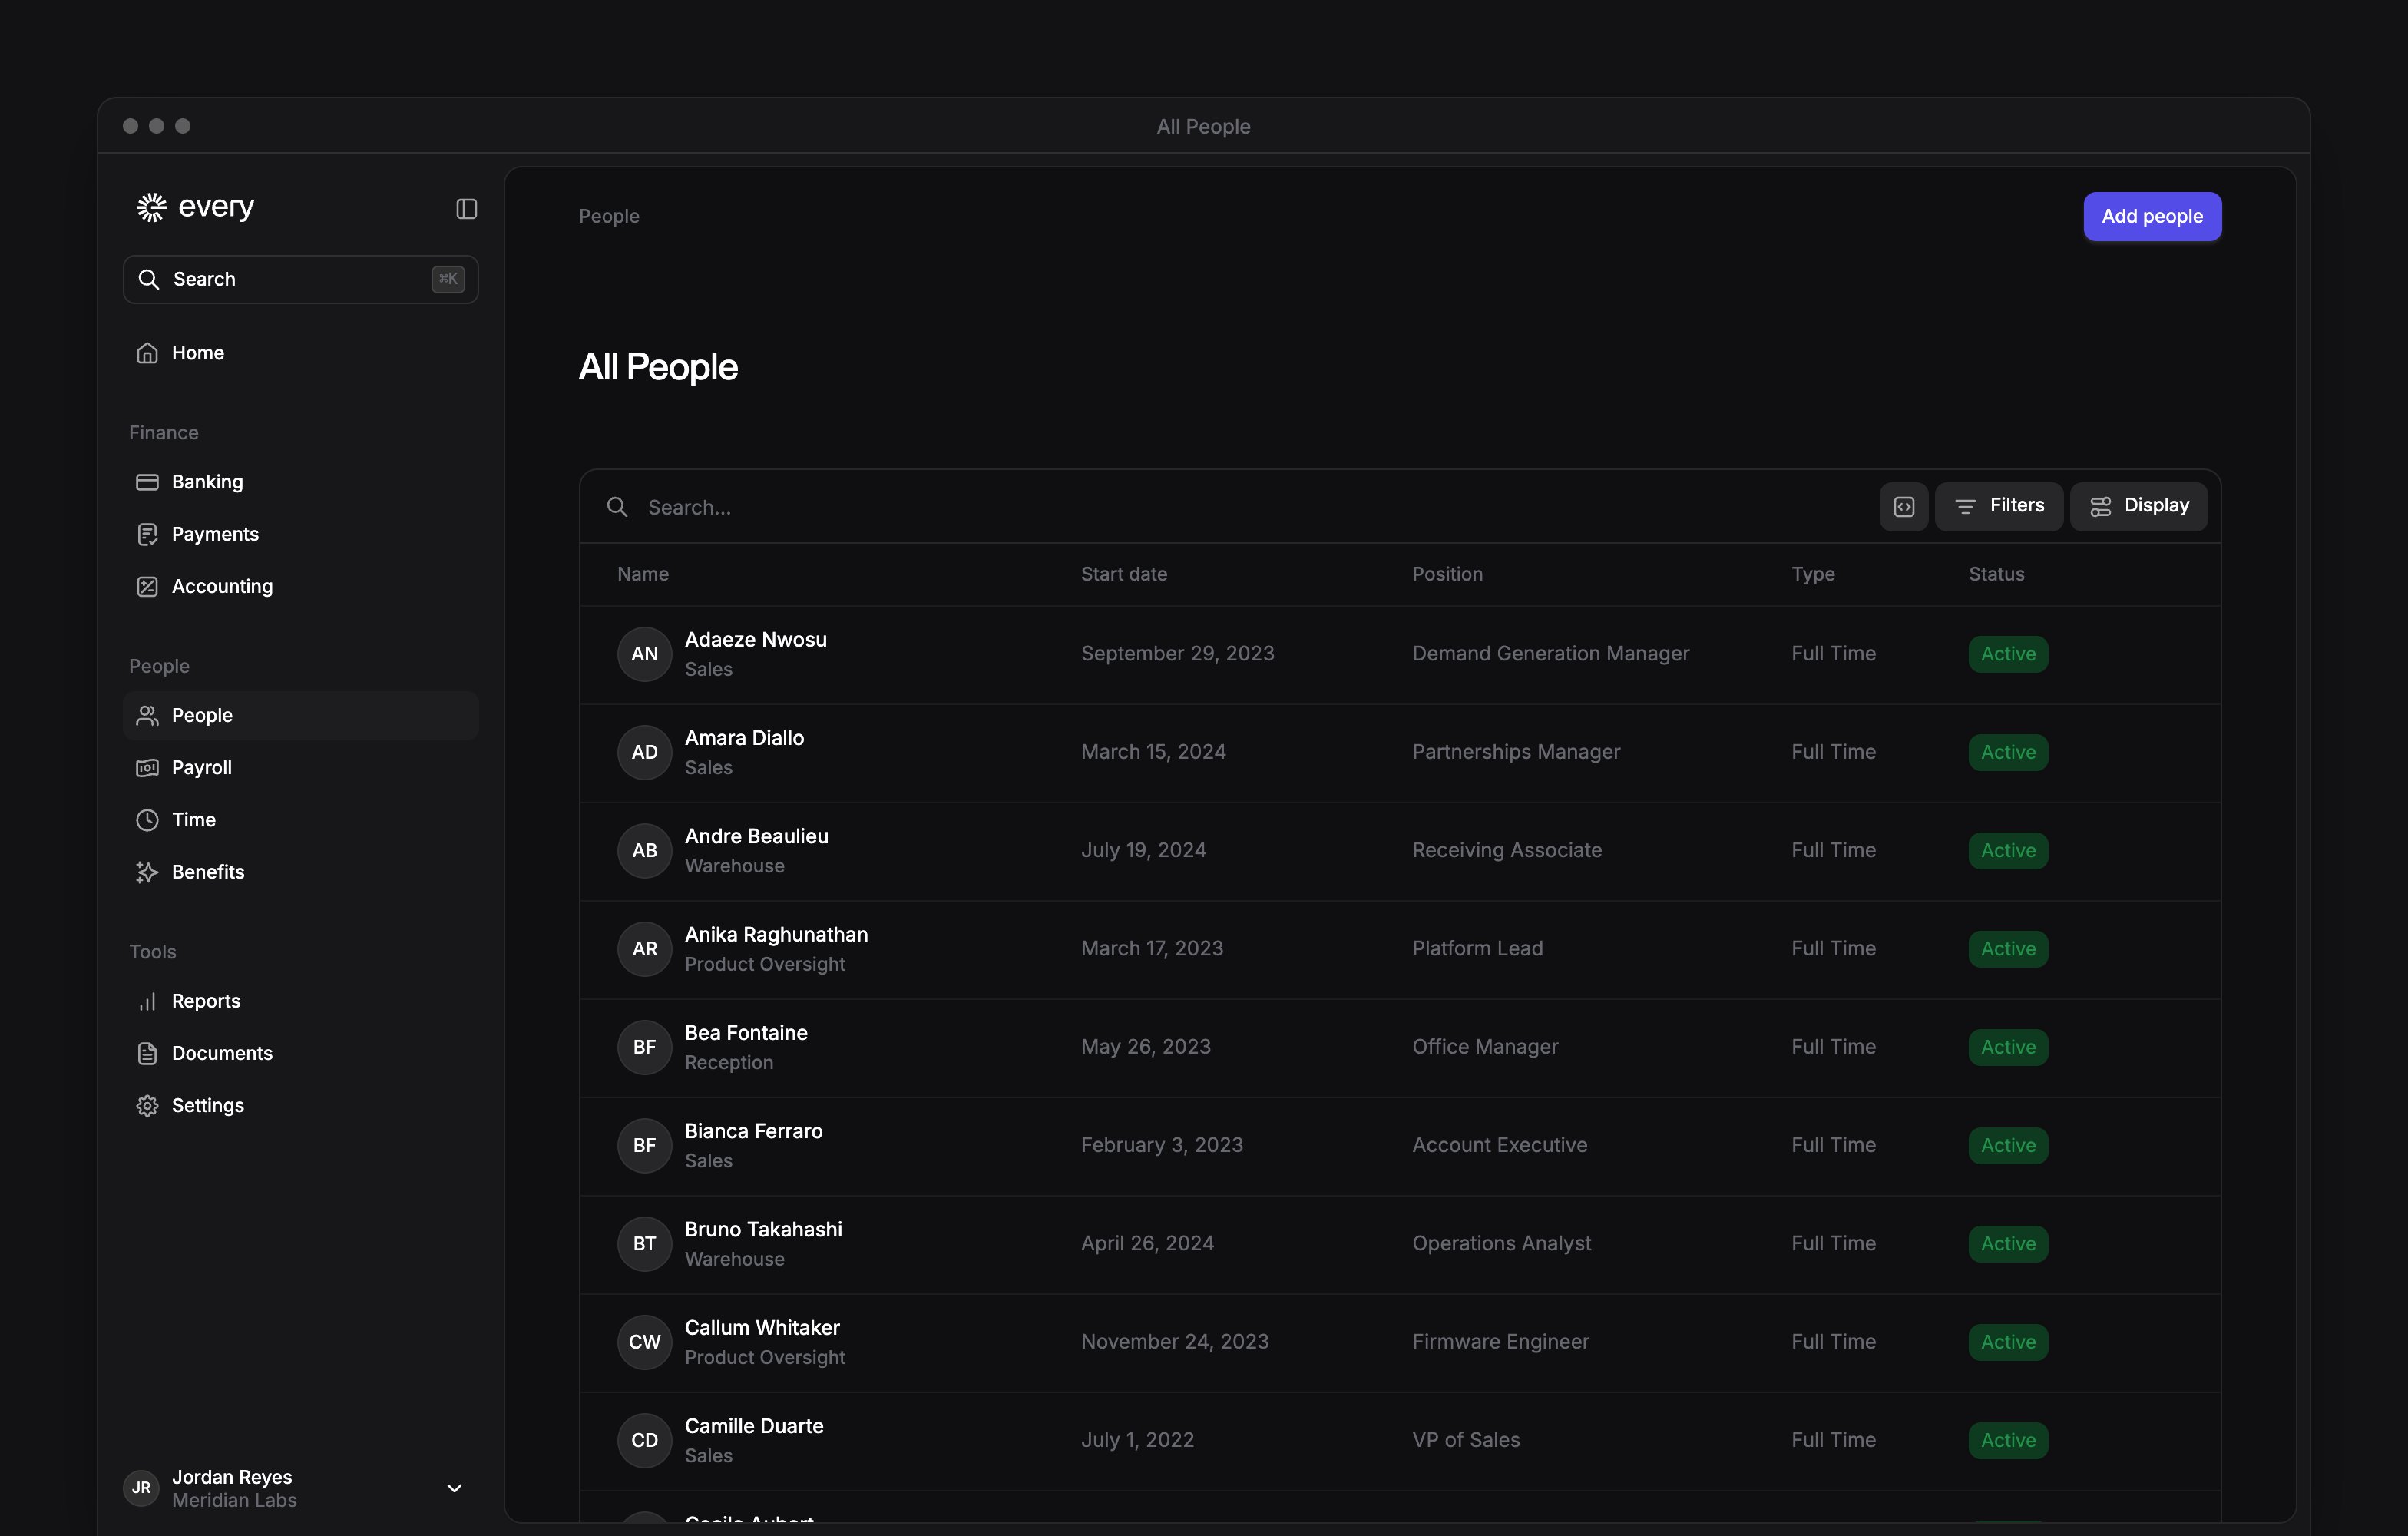Go to Payroll in the sidebar
This screenshot has height=1536, width=2408.
point(300,768)
